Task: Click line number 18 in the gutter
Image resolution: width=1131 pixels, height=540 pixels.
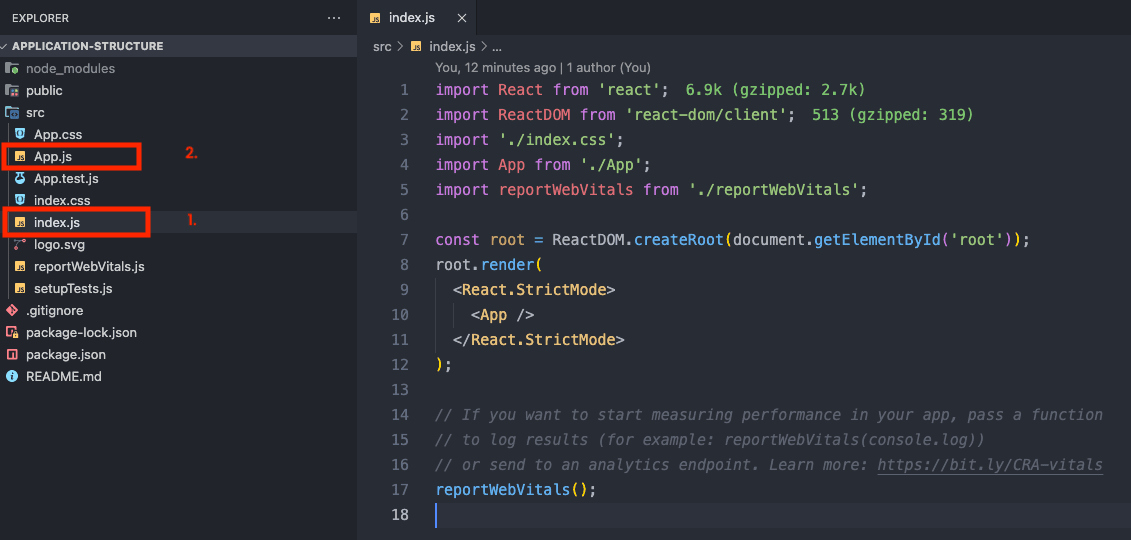Action: (x=400, y=515)
